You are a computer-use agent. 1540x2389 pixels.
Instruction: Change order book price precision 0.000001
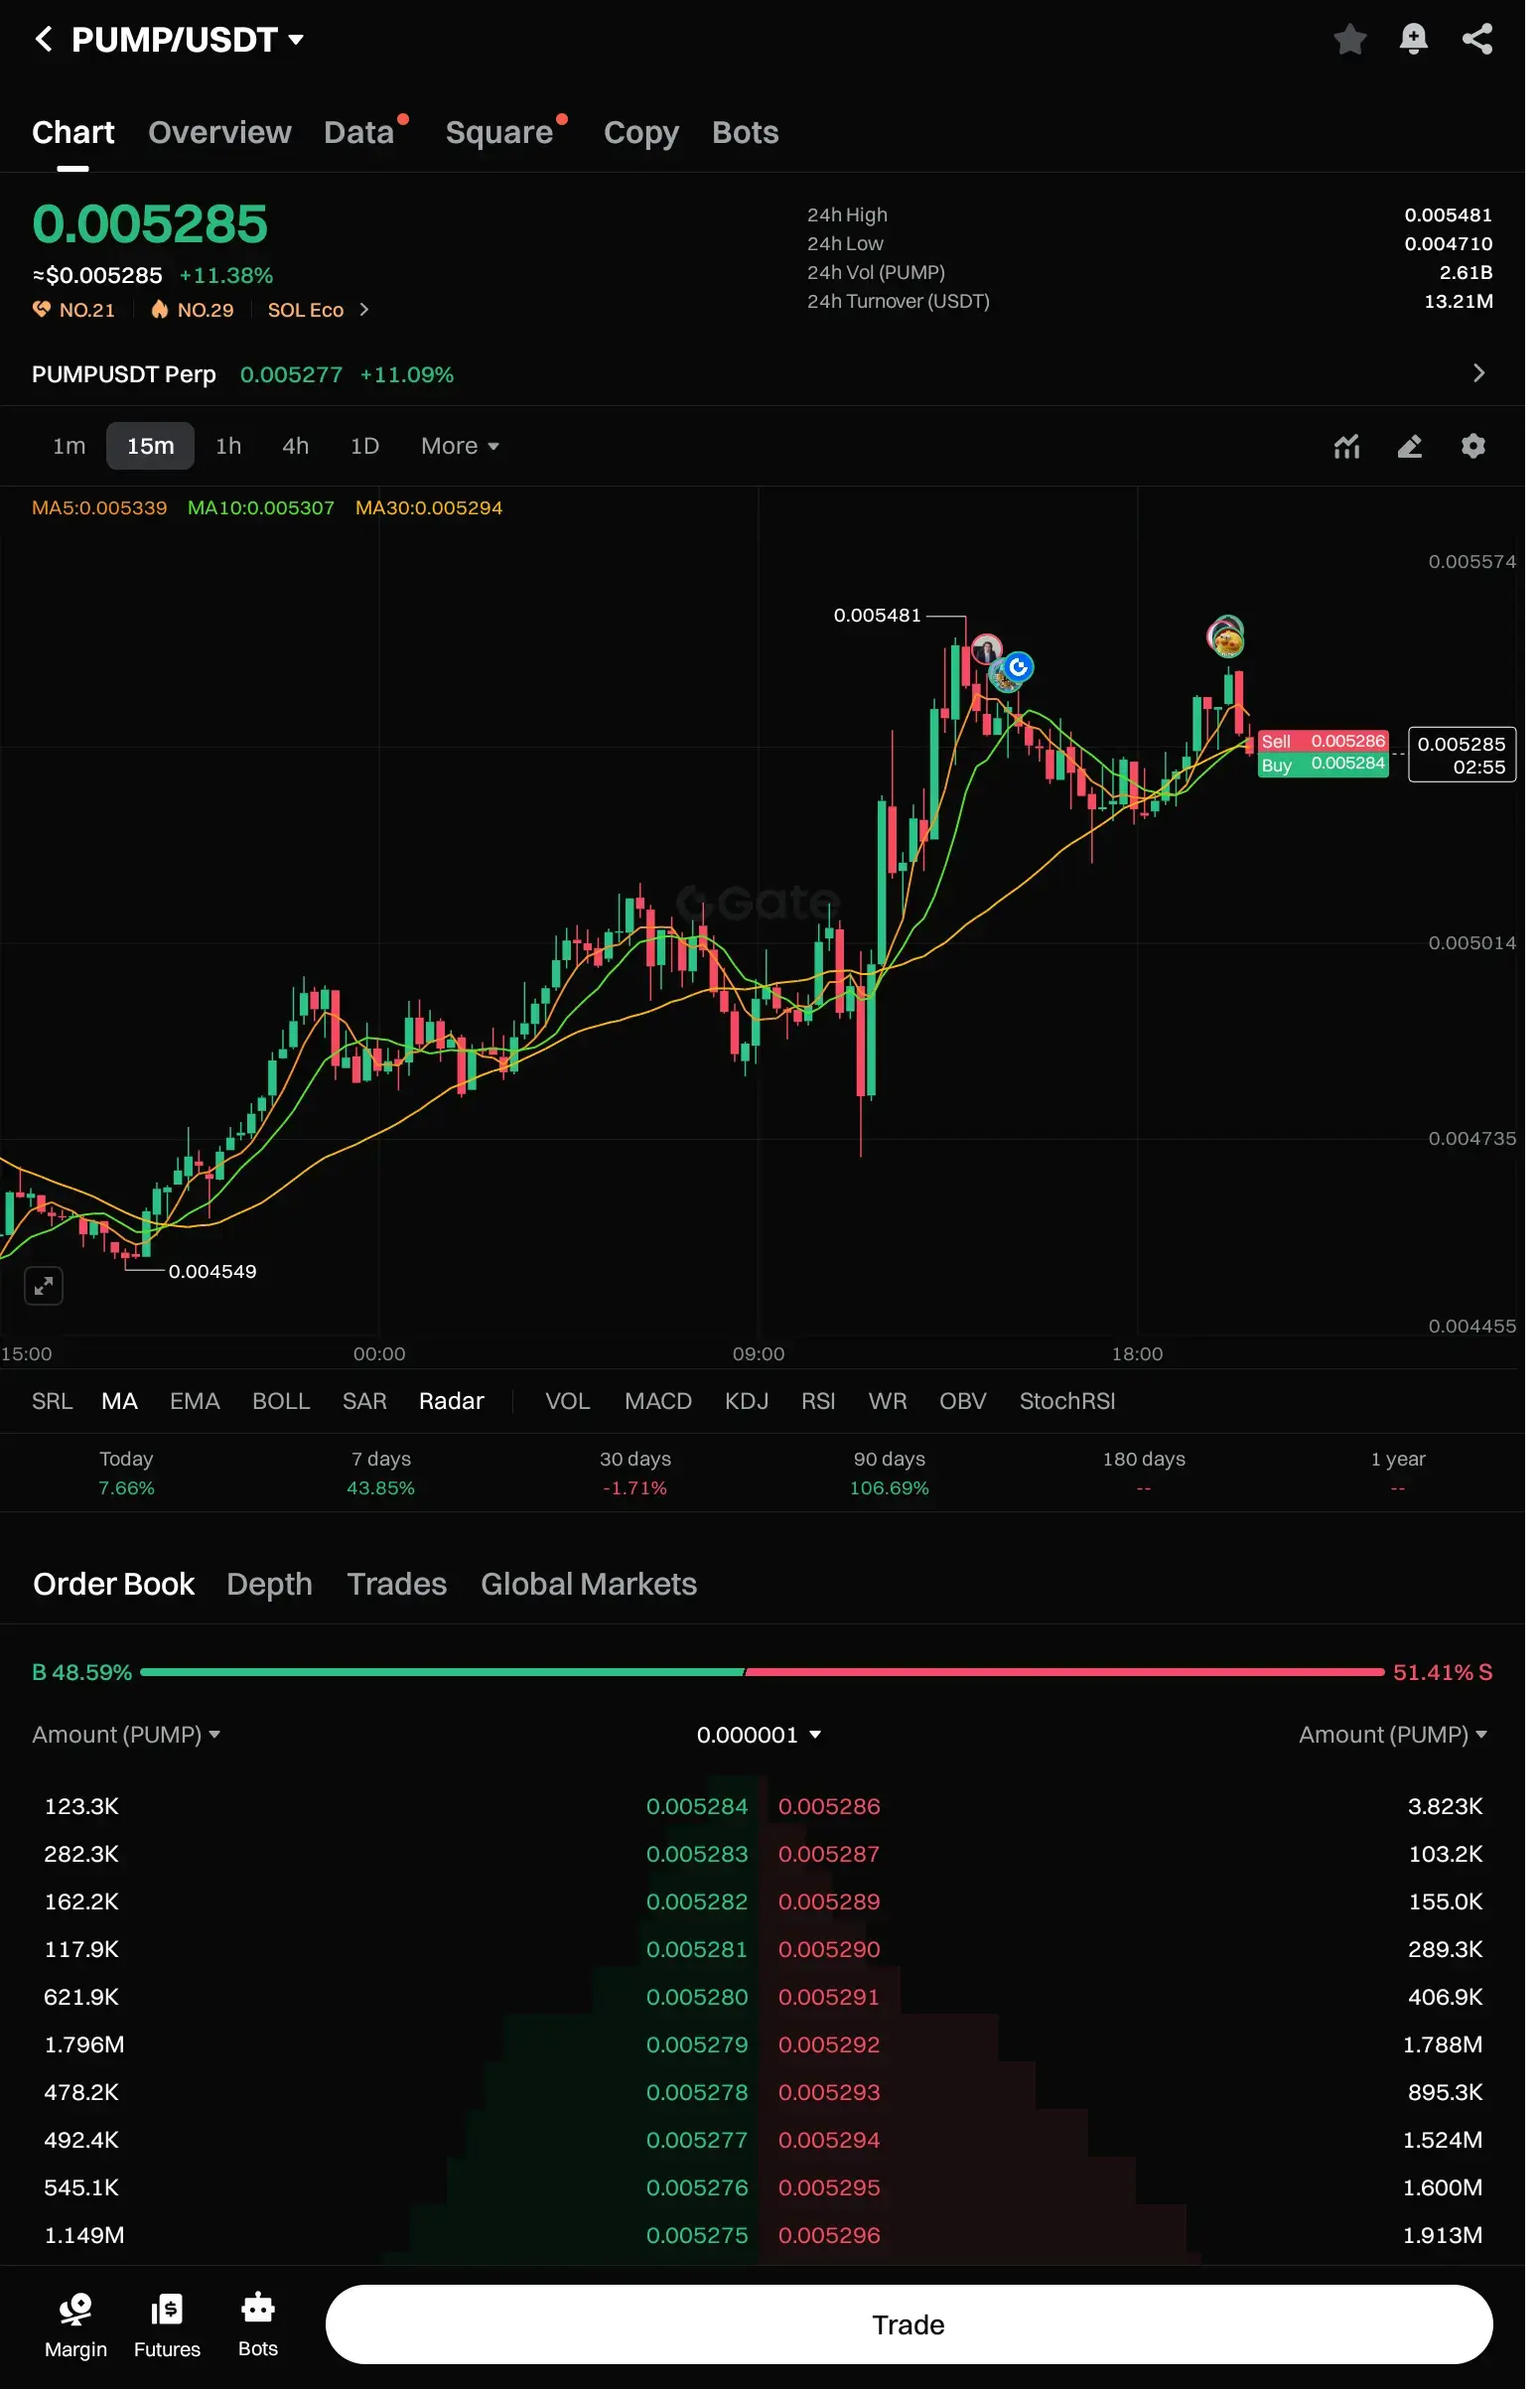pyautogui.click(x=759, y=1735)
